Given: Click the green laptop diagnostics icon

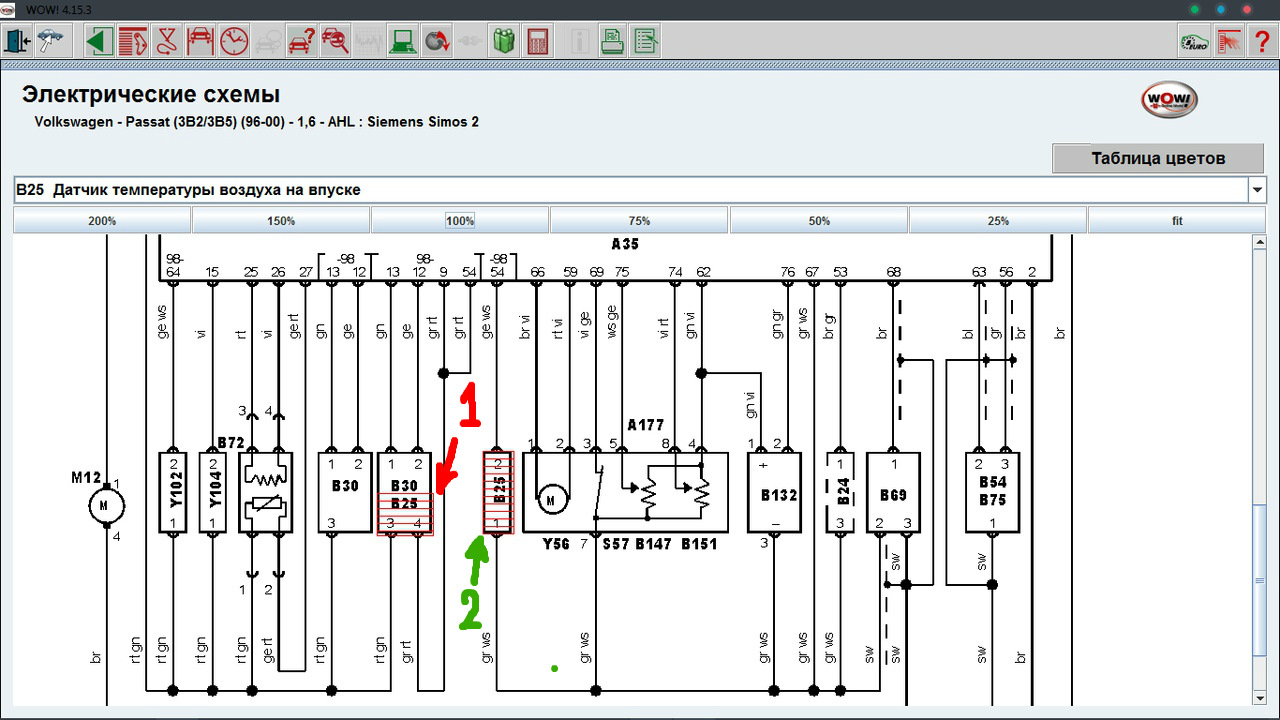Looking at the screenshot, I should [404, 42].
